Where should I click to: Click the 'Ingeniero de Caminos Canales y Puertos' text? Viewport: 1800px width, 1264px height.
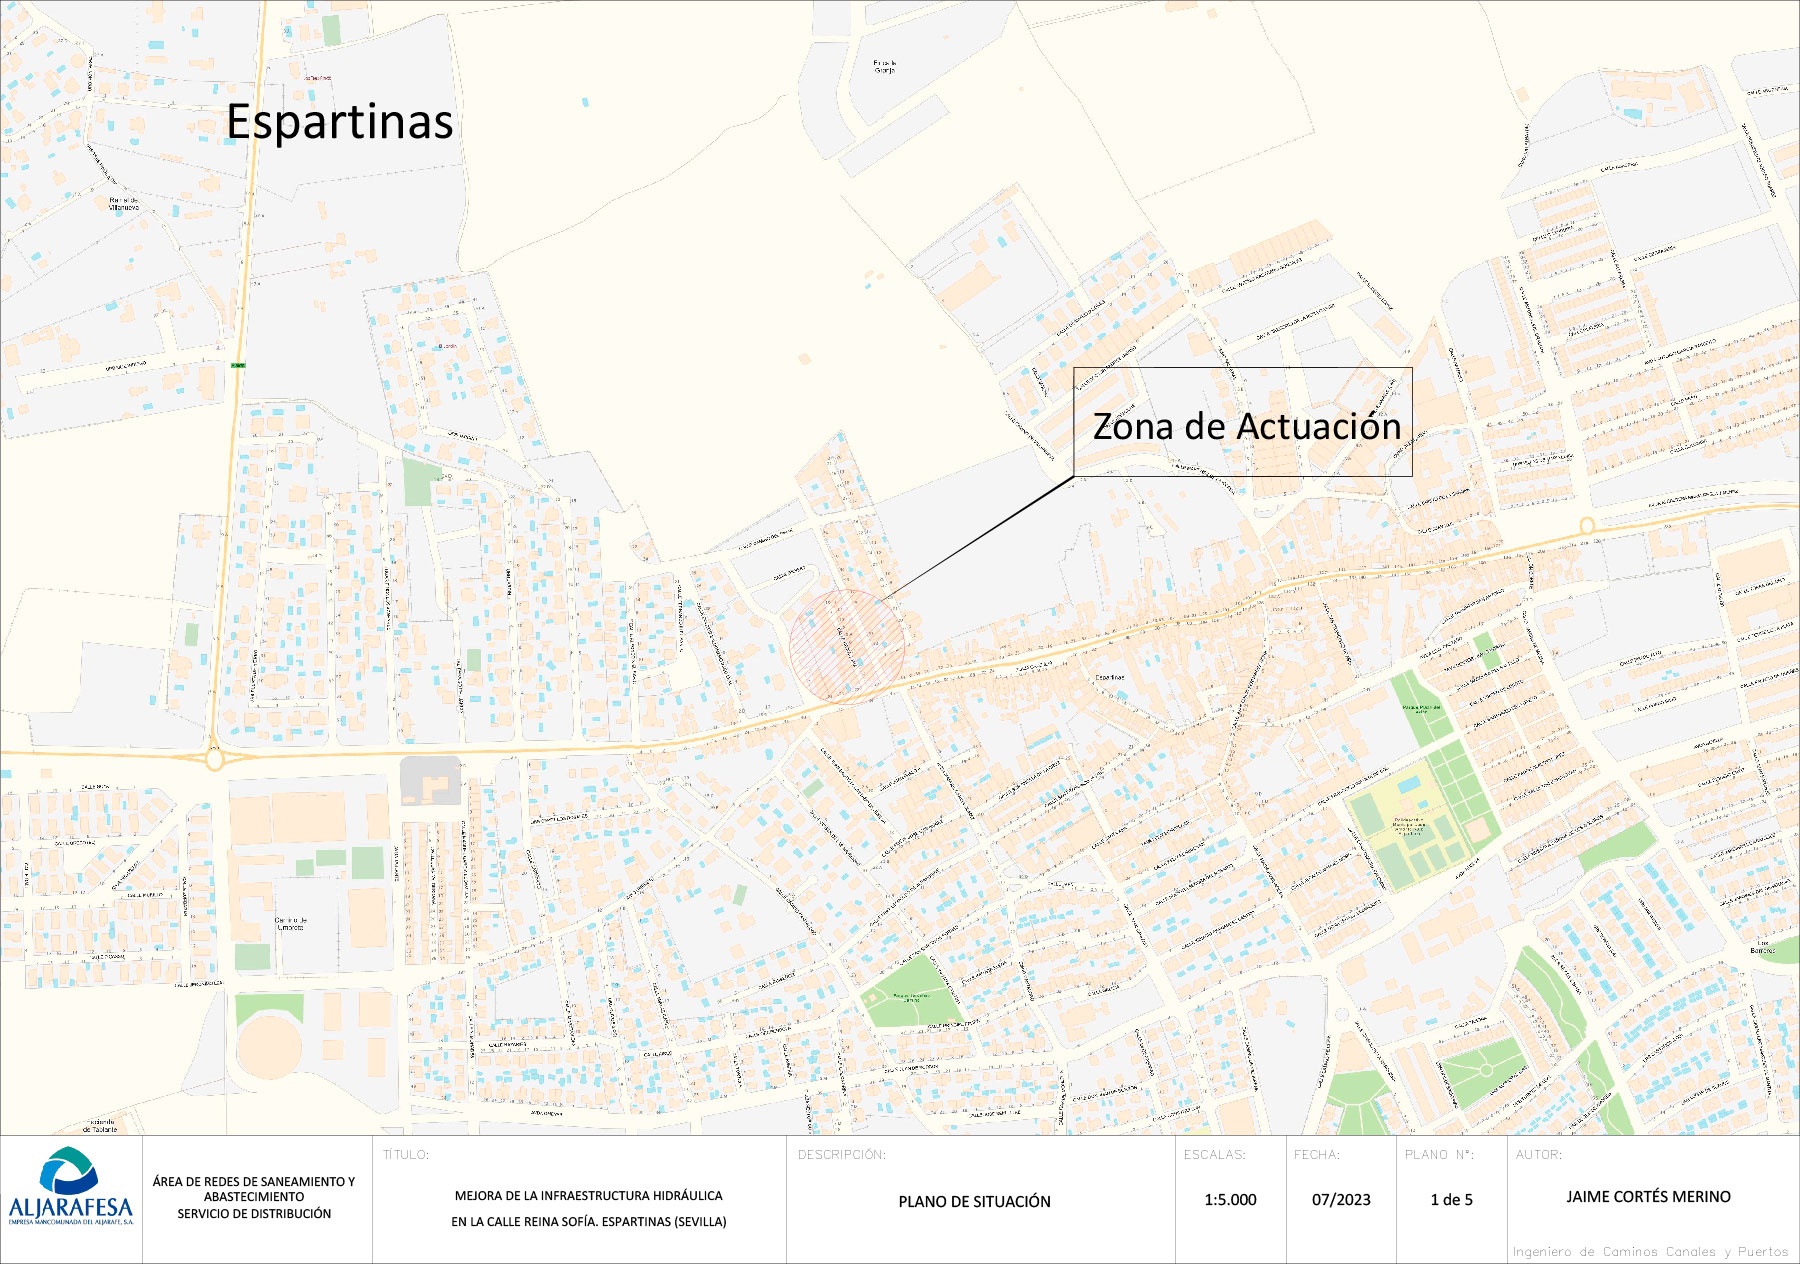pyautogui.click(x=1650, y=1252)
